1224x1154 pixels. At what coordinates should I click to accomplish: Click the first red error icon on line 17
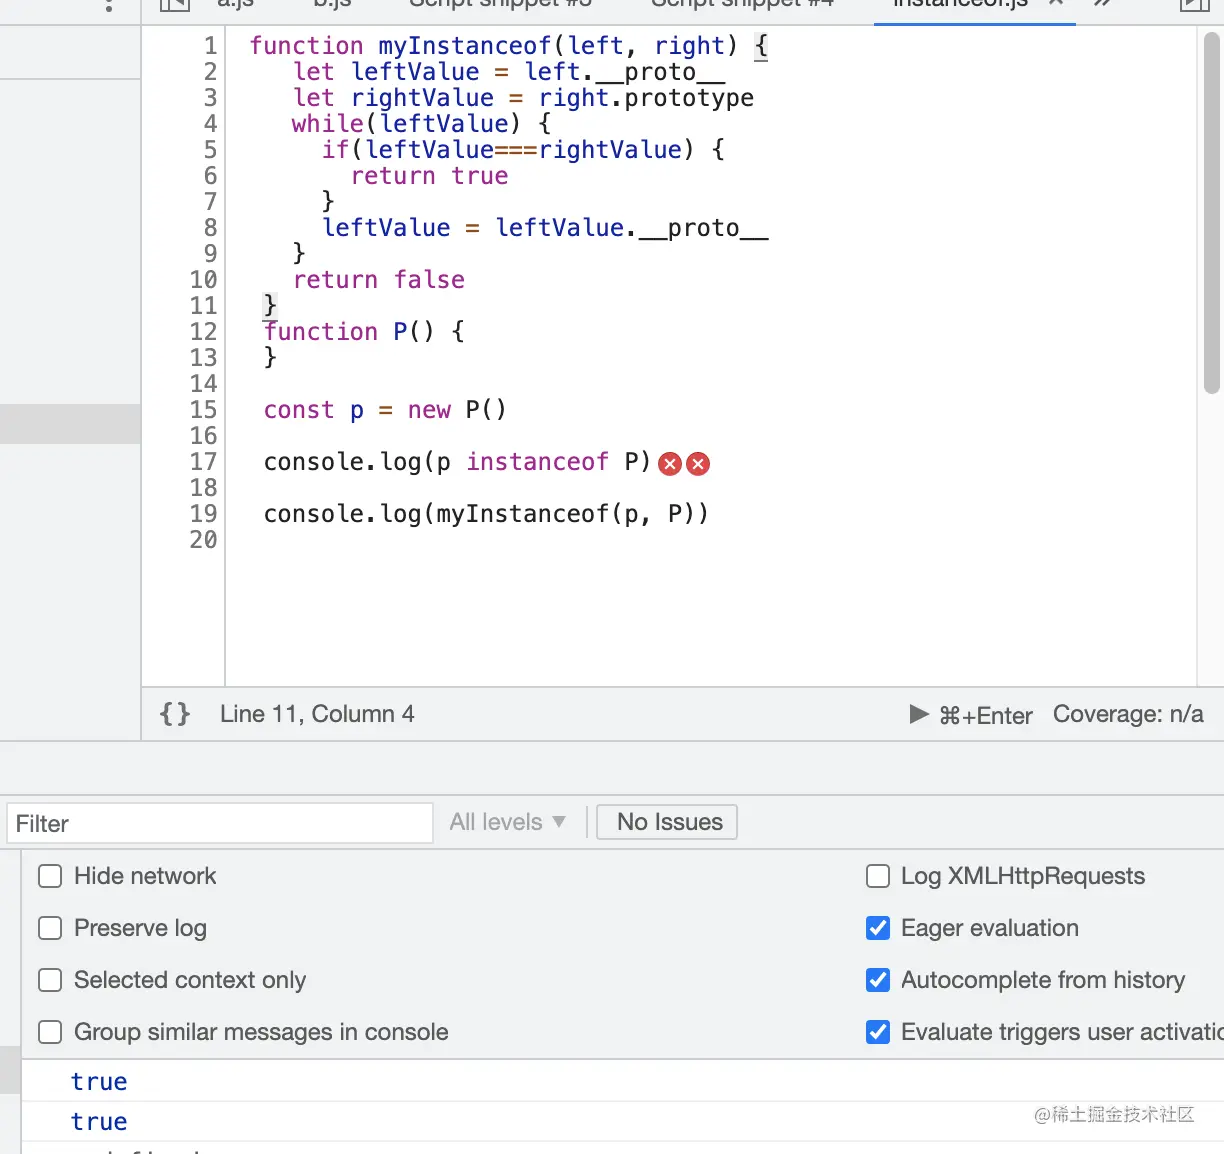tap(670, 463)
